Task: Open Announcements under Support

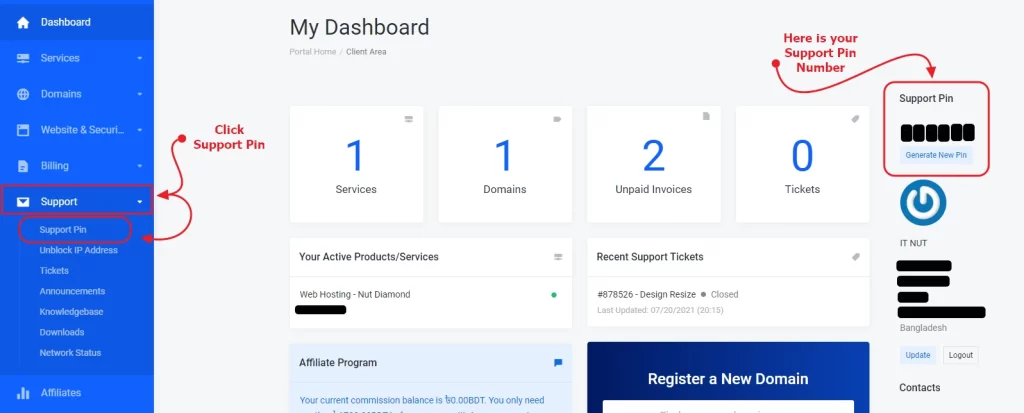Action: click(72, 291)
